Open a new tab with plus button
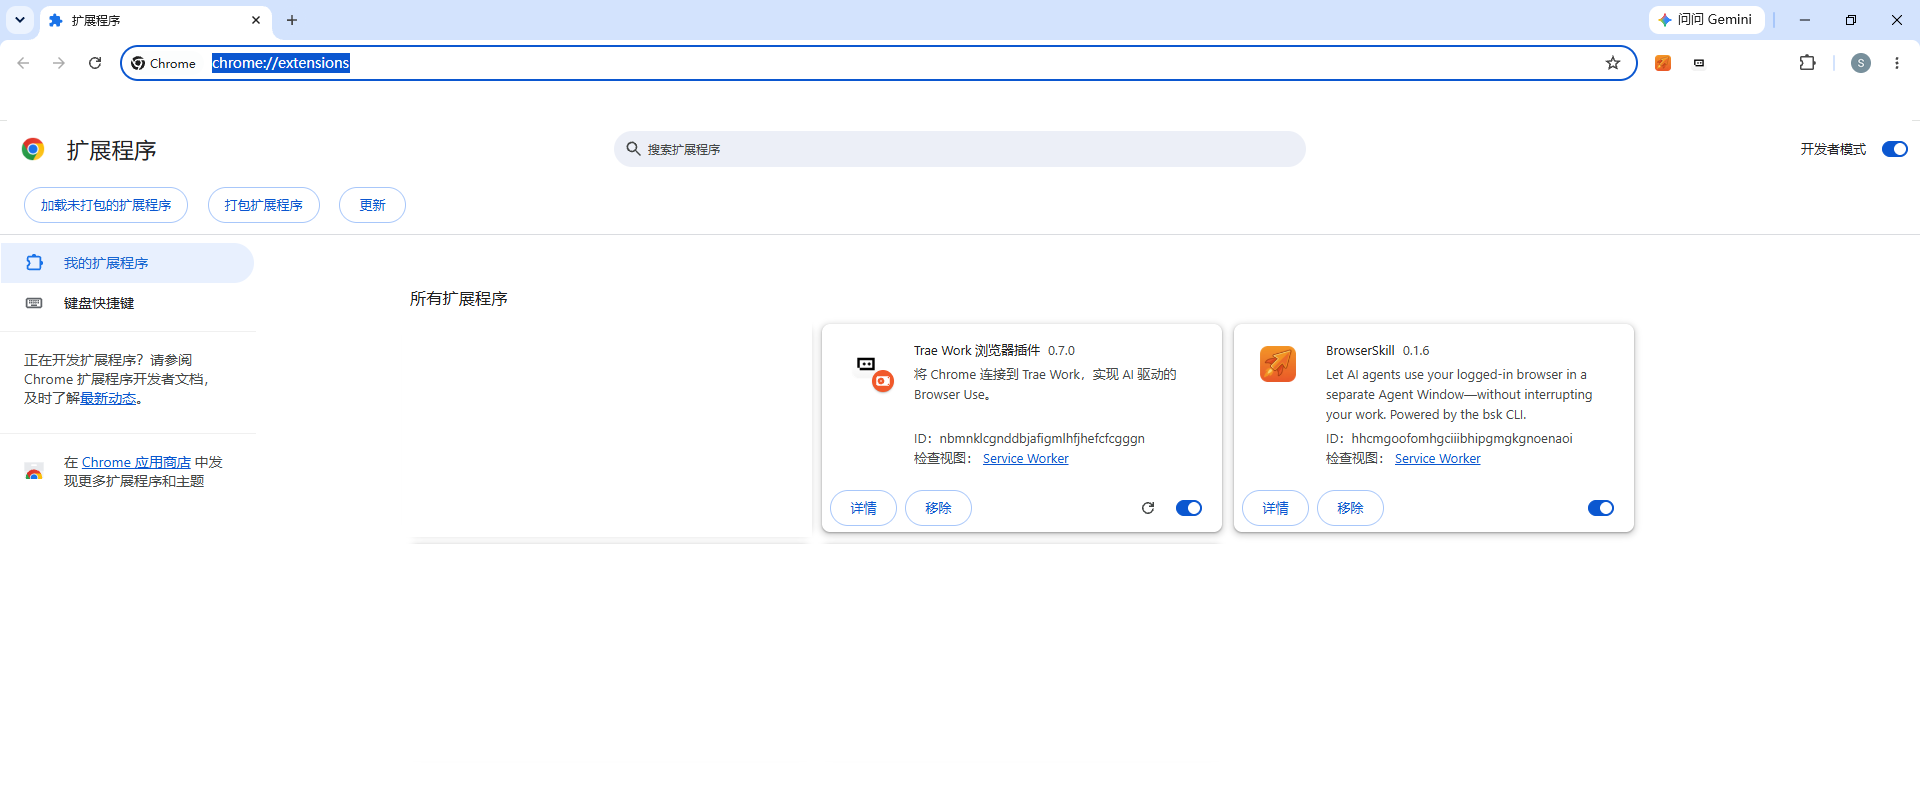Image resolution: width=1920 pixels, height=797 pixels. tap(292, 20)
